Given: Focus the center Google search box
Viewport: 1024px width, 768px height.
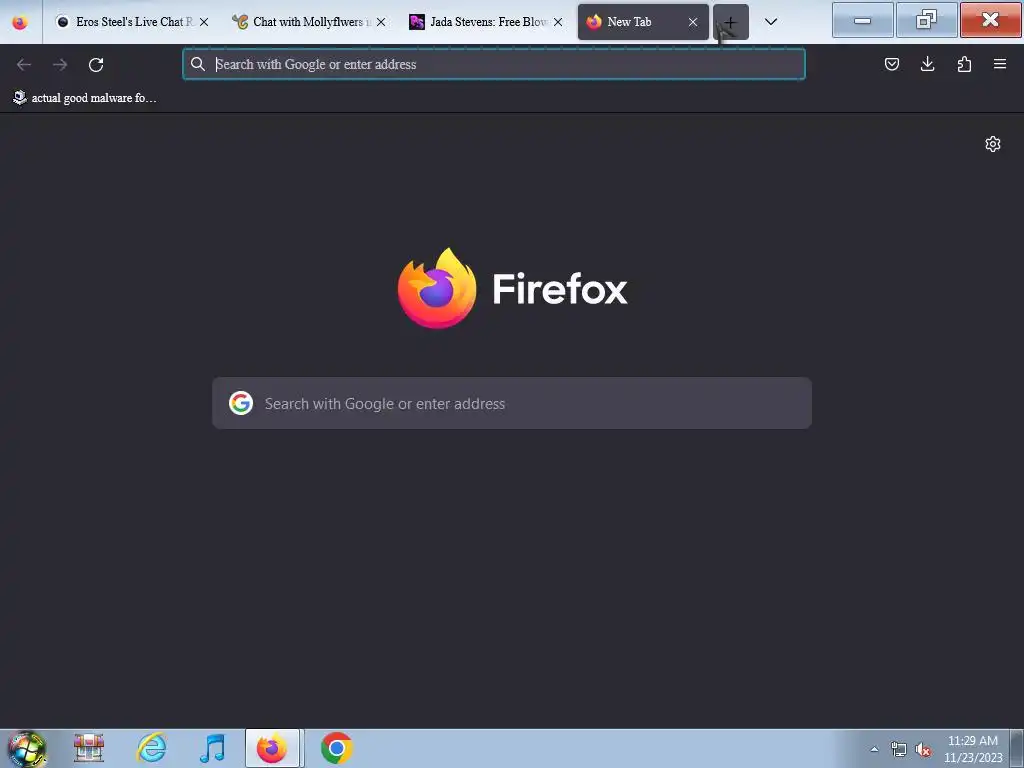Looking at the screenshot, I should click(512, 403).
